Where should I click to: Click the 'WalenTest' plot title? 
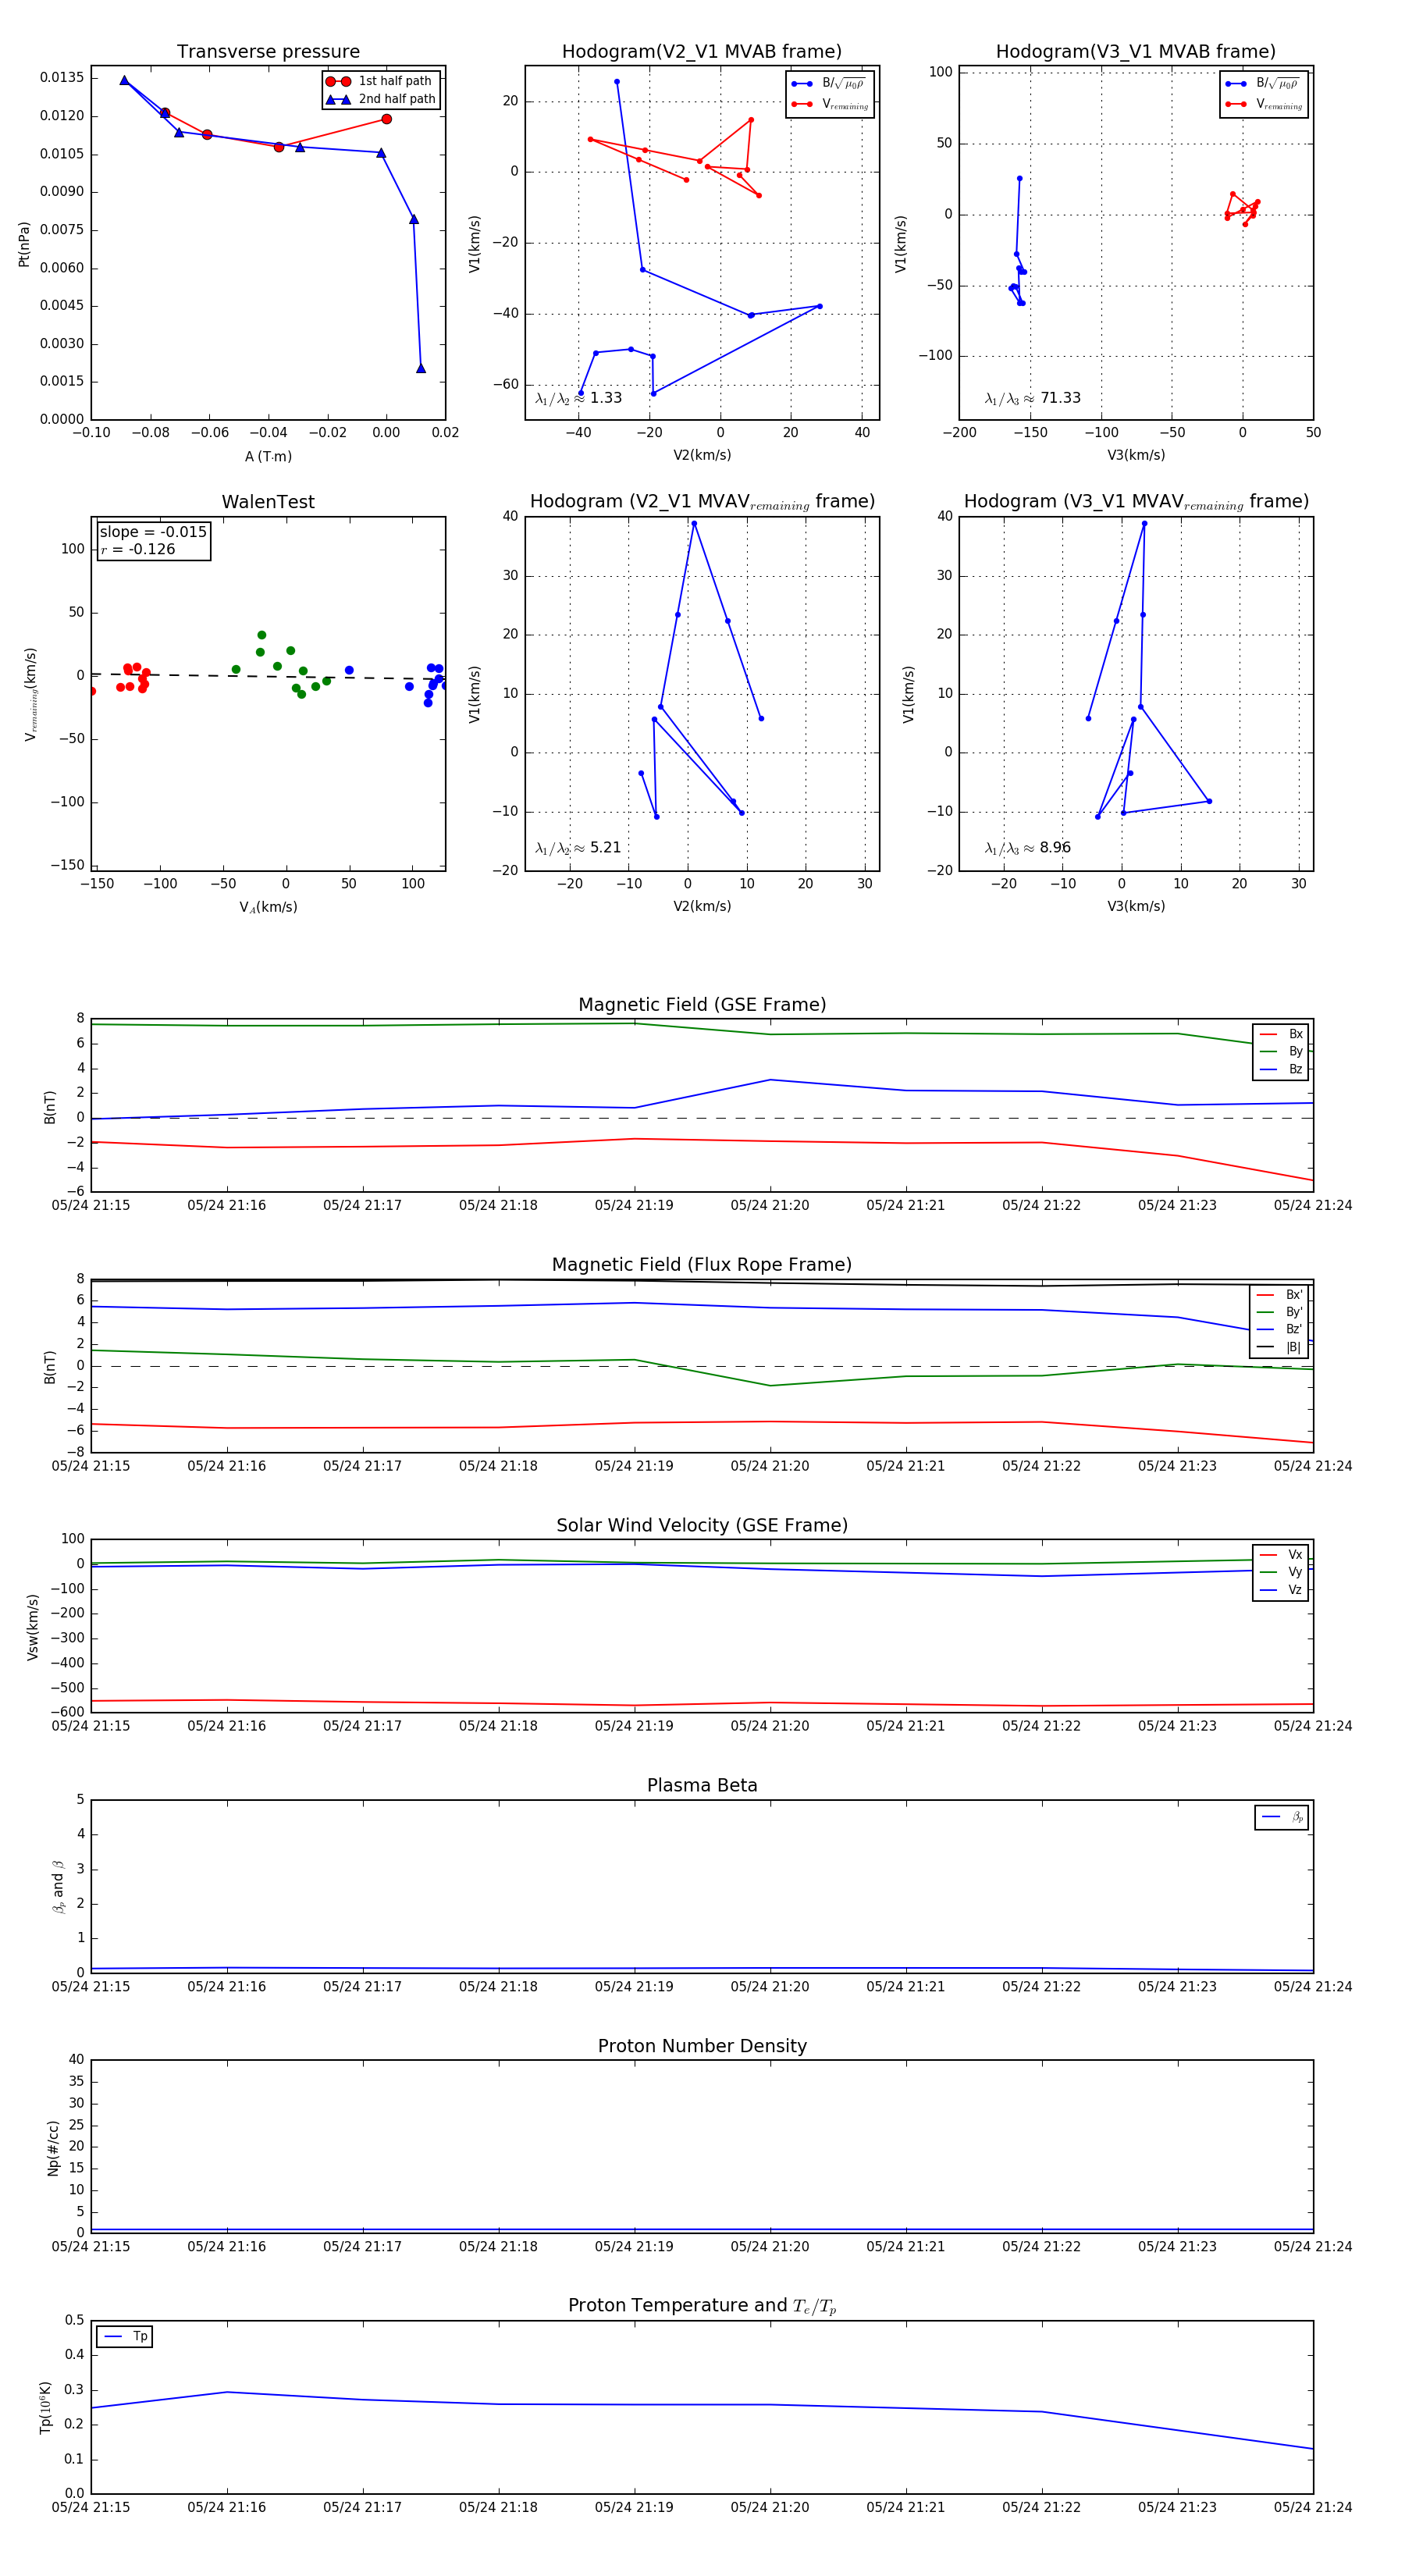[x=268, y=502]
